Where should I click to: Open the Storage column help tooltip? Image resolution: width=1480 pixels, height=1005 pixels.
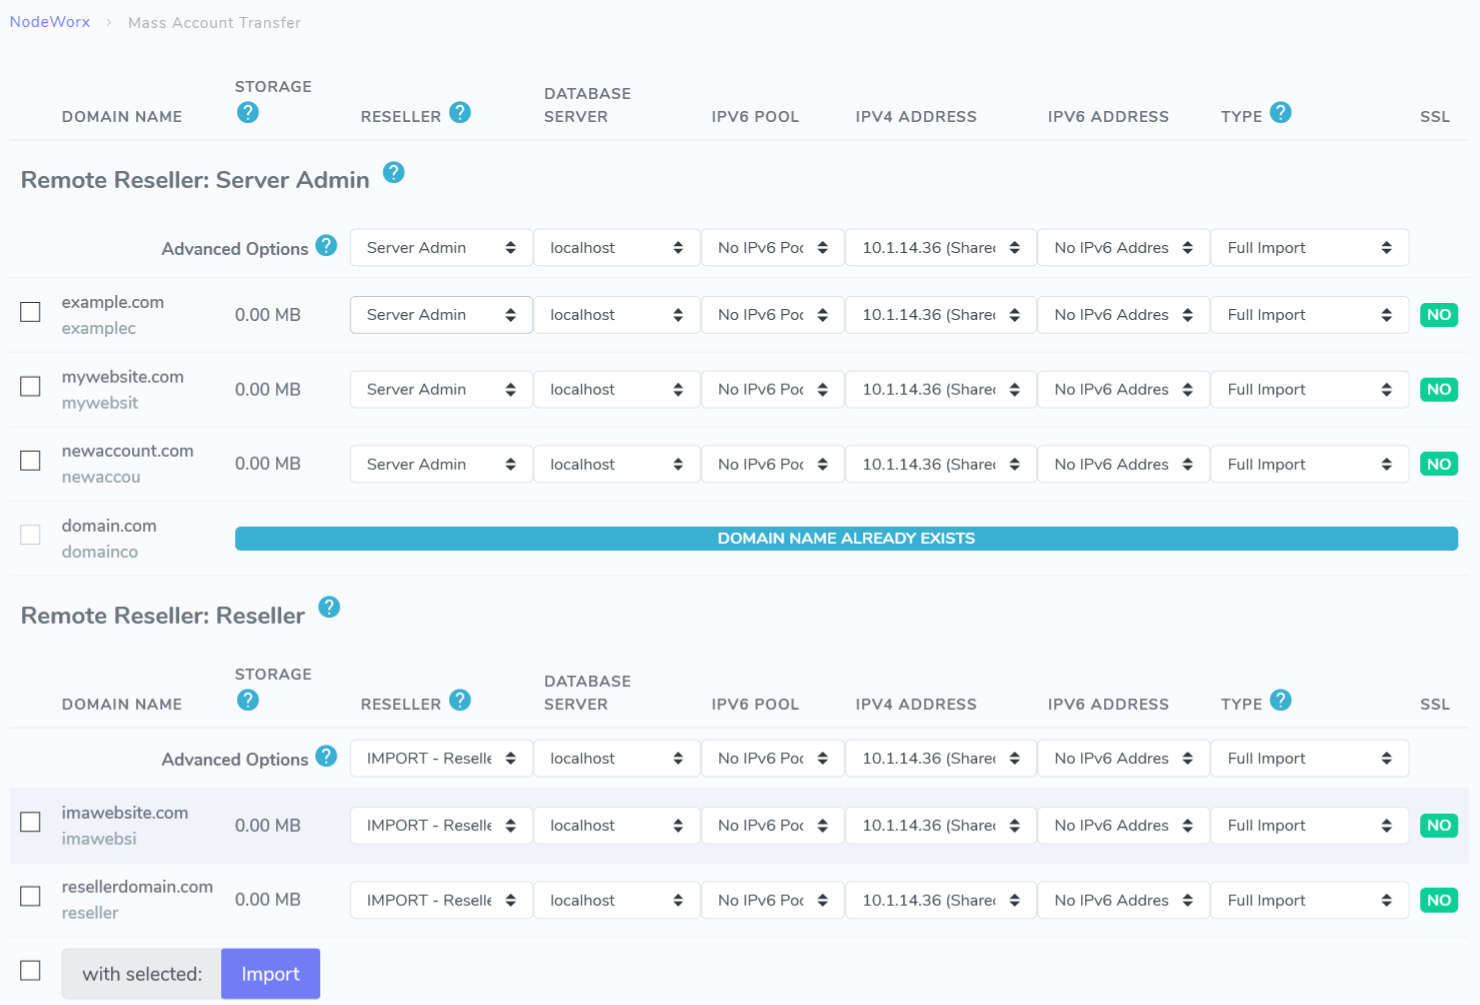(247, 113)
